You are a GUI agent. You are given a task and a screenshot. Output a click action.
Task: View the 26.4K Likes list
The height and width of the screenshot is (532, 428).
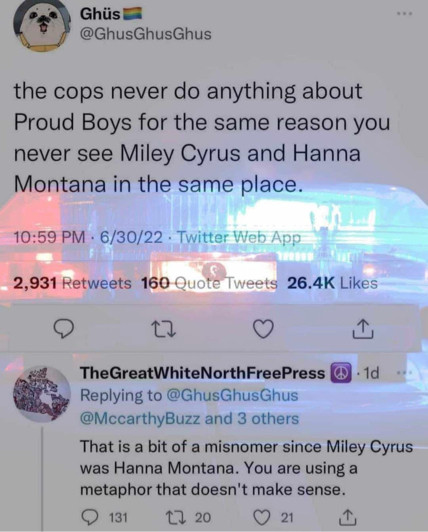pos(332,283)
